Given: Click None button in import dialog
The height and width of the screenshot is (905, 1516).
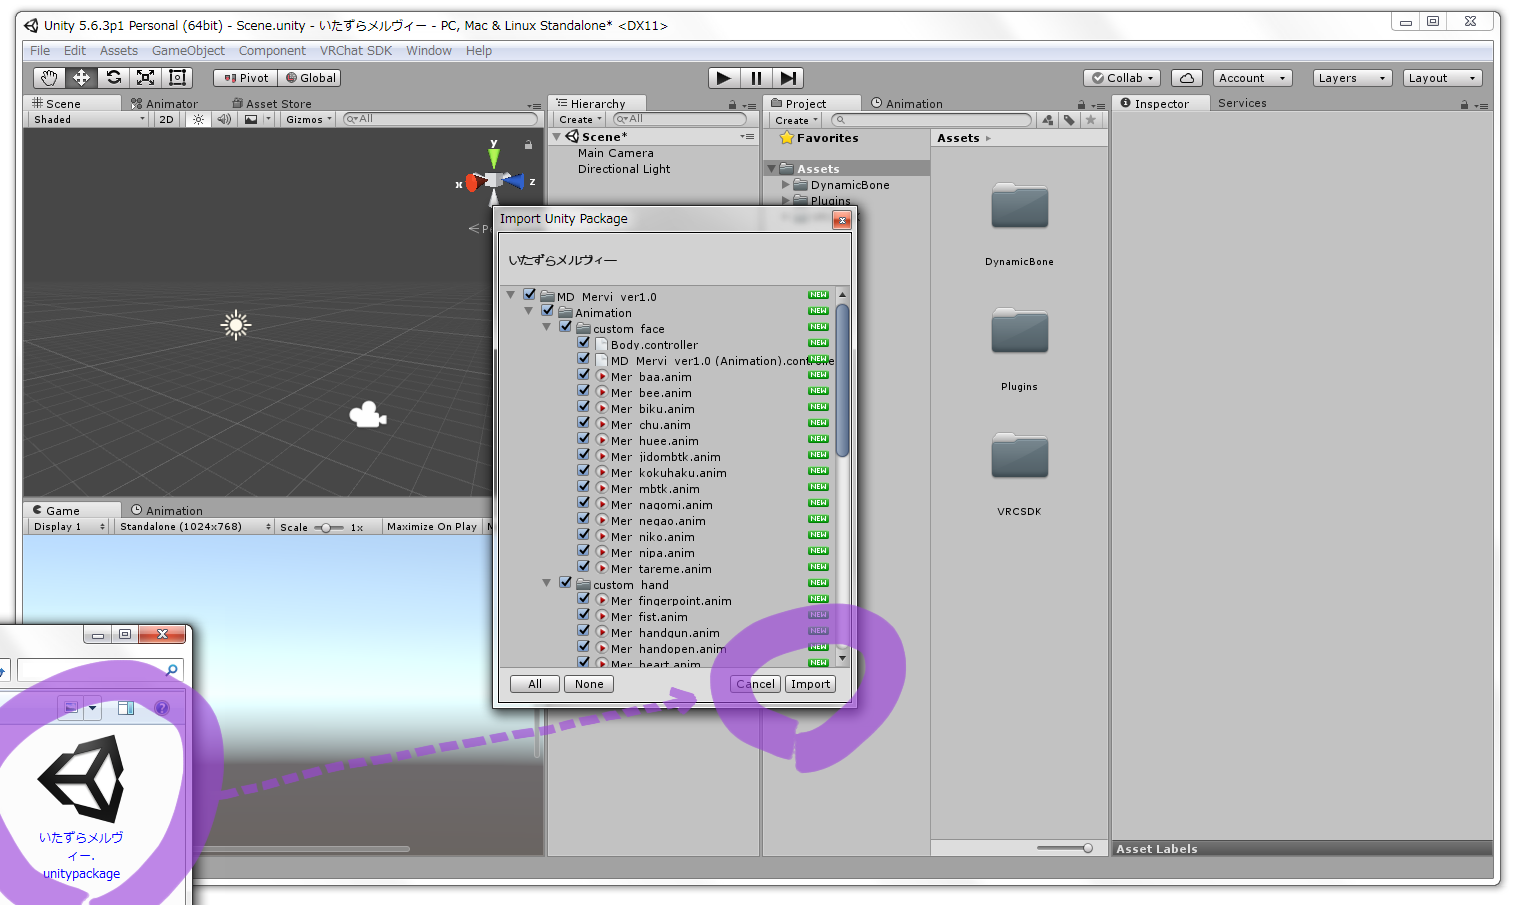Looking at the screenshot, I should tap(589, 684).
